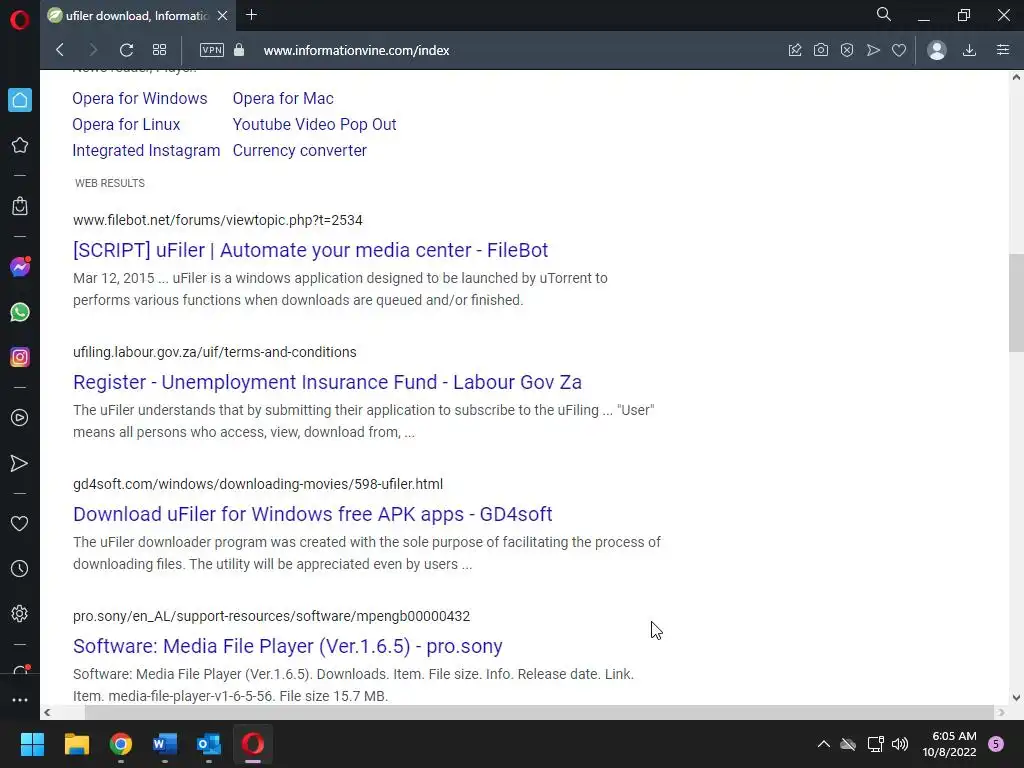Open the Opera for Mac link

pos(283,99)
